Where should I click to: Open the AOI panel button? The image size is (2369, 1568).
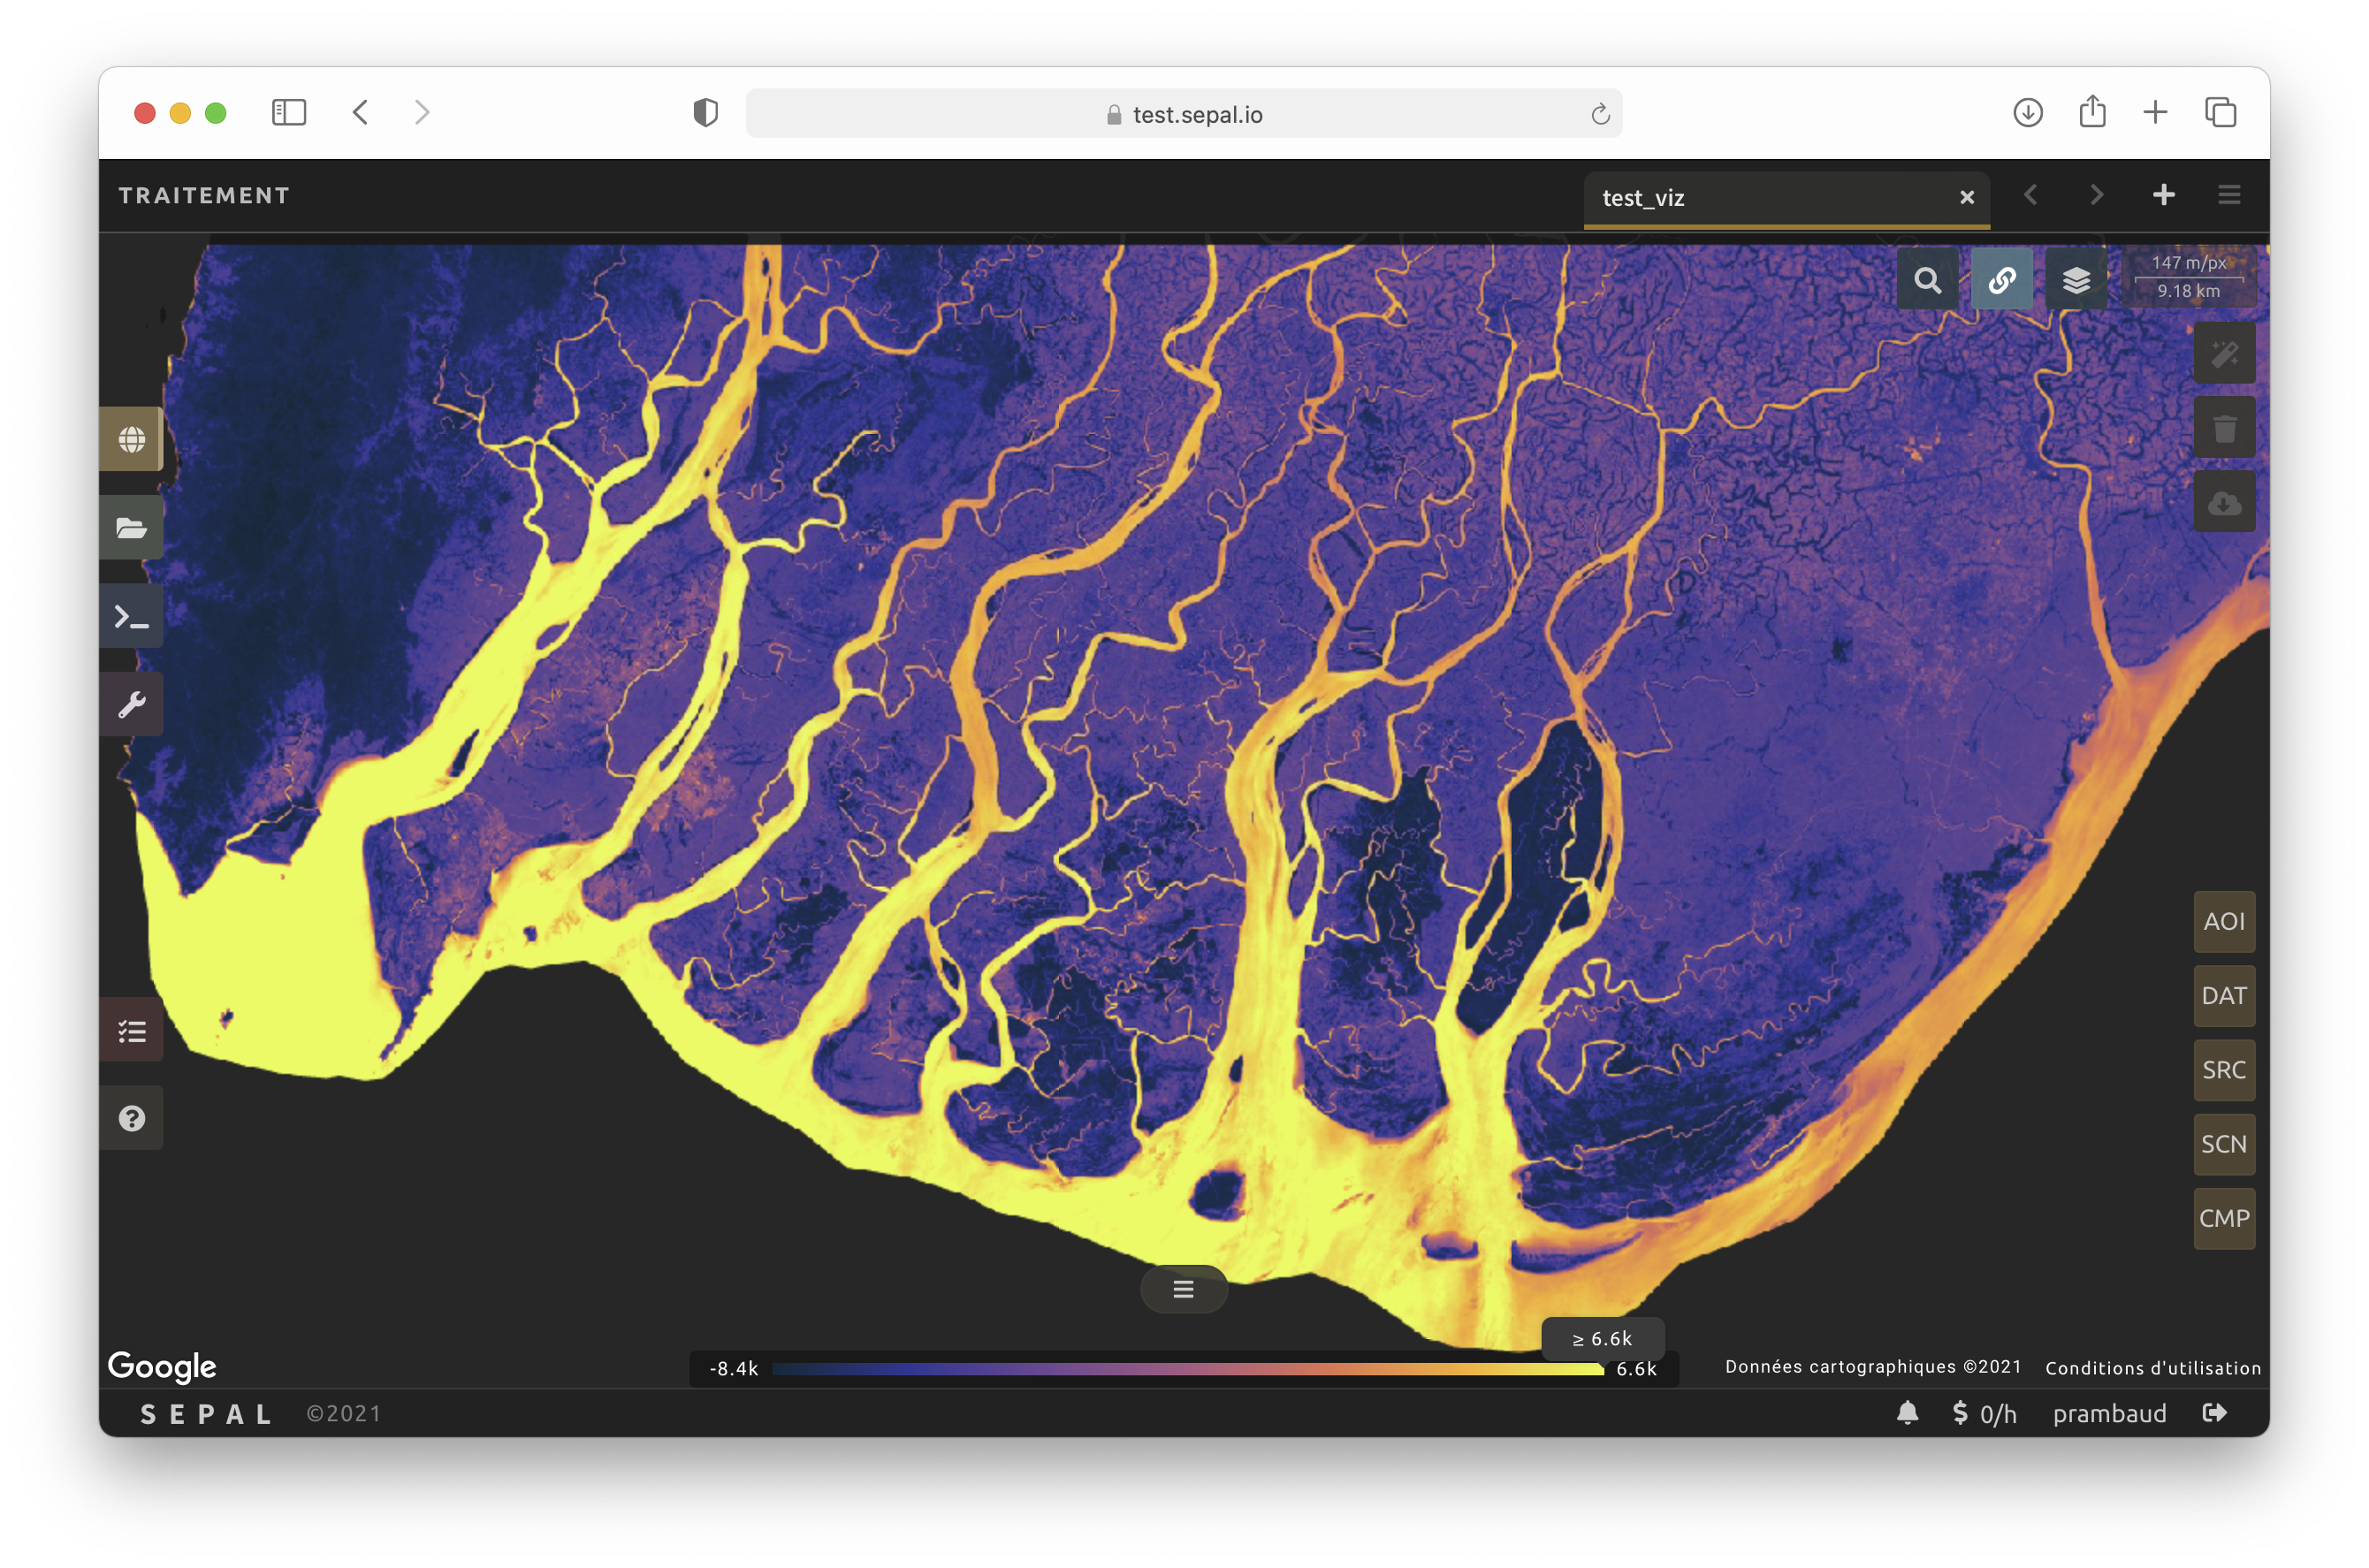[2224, 921]
